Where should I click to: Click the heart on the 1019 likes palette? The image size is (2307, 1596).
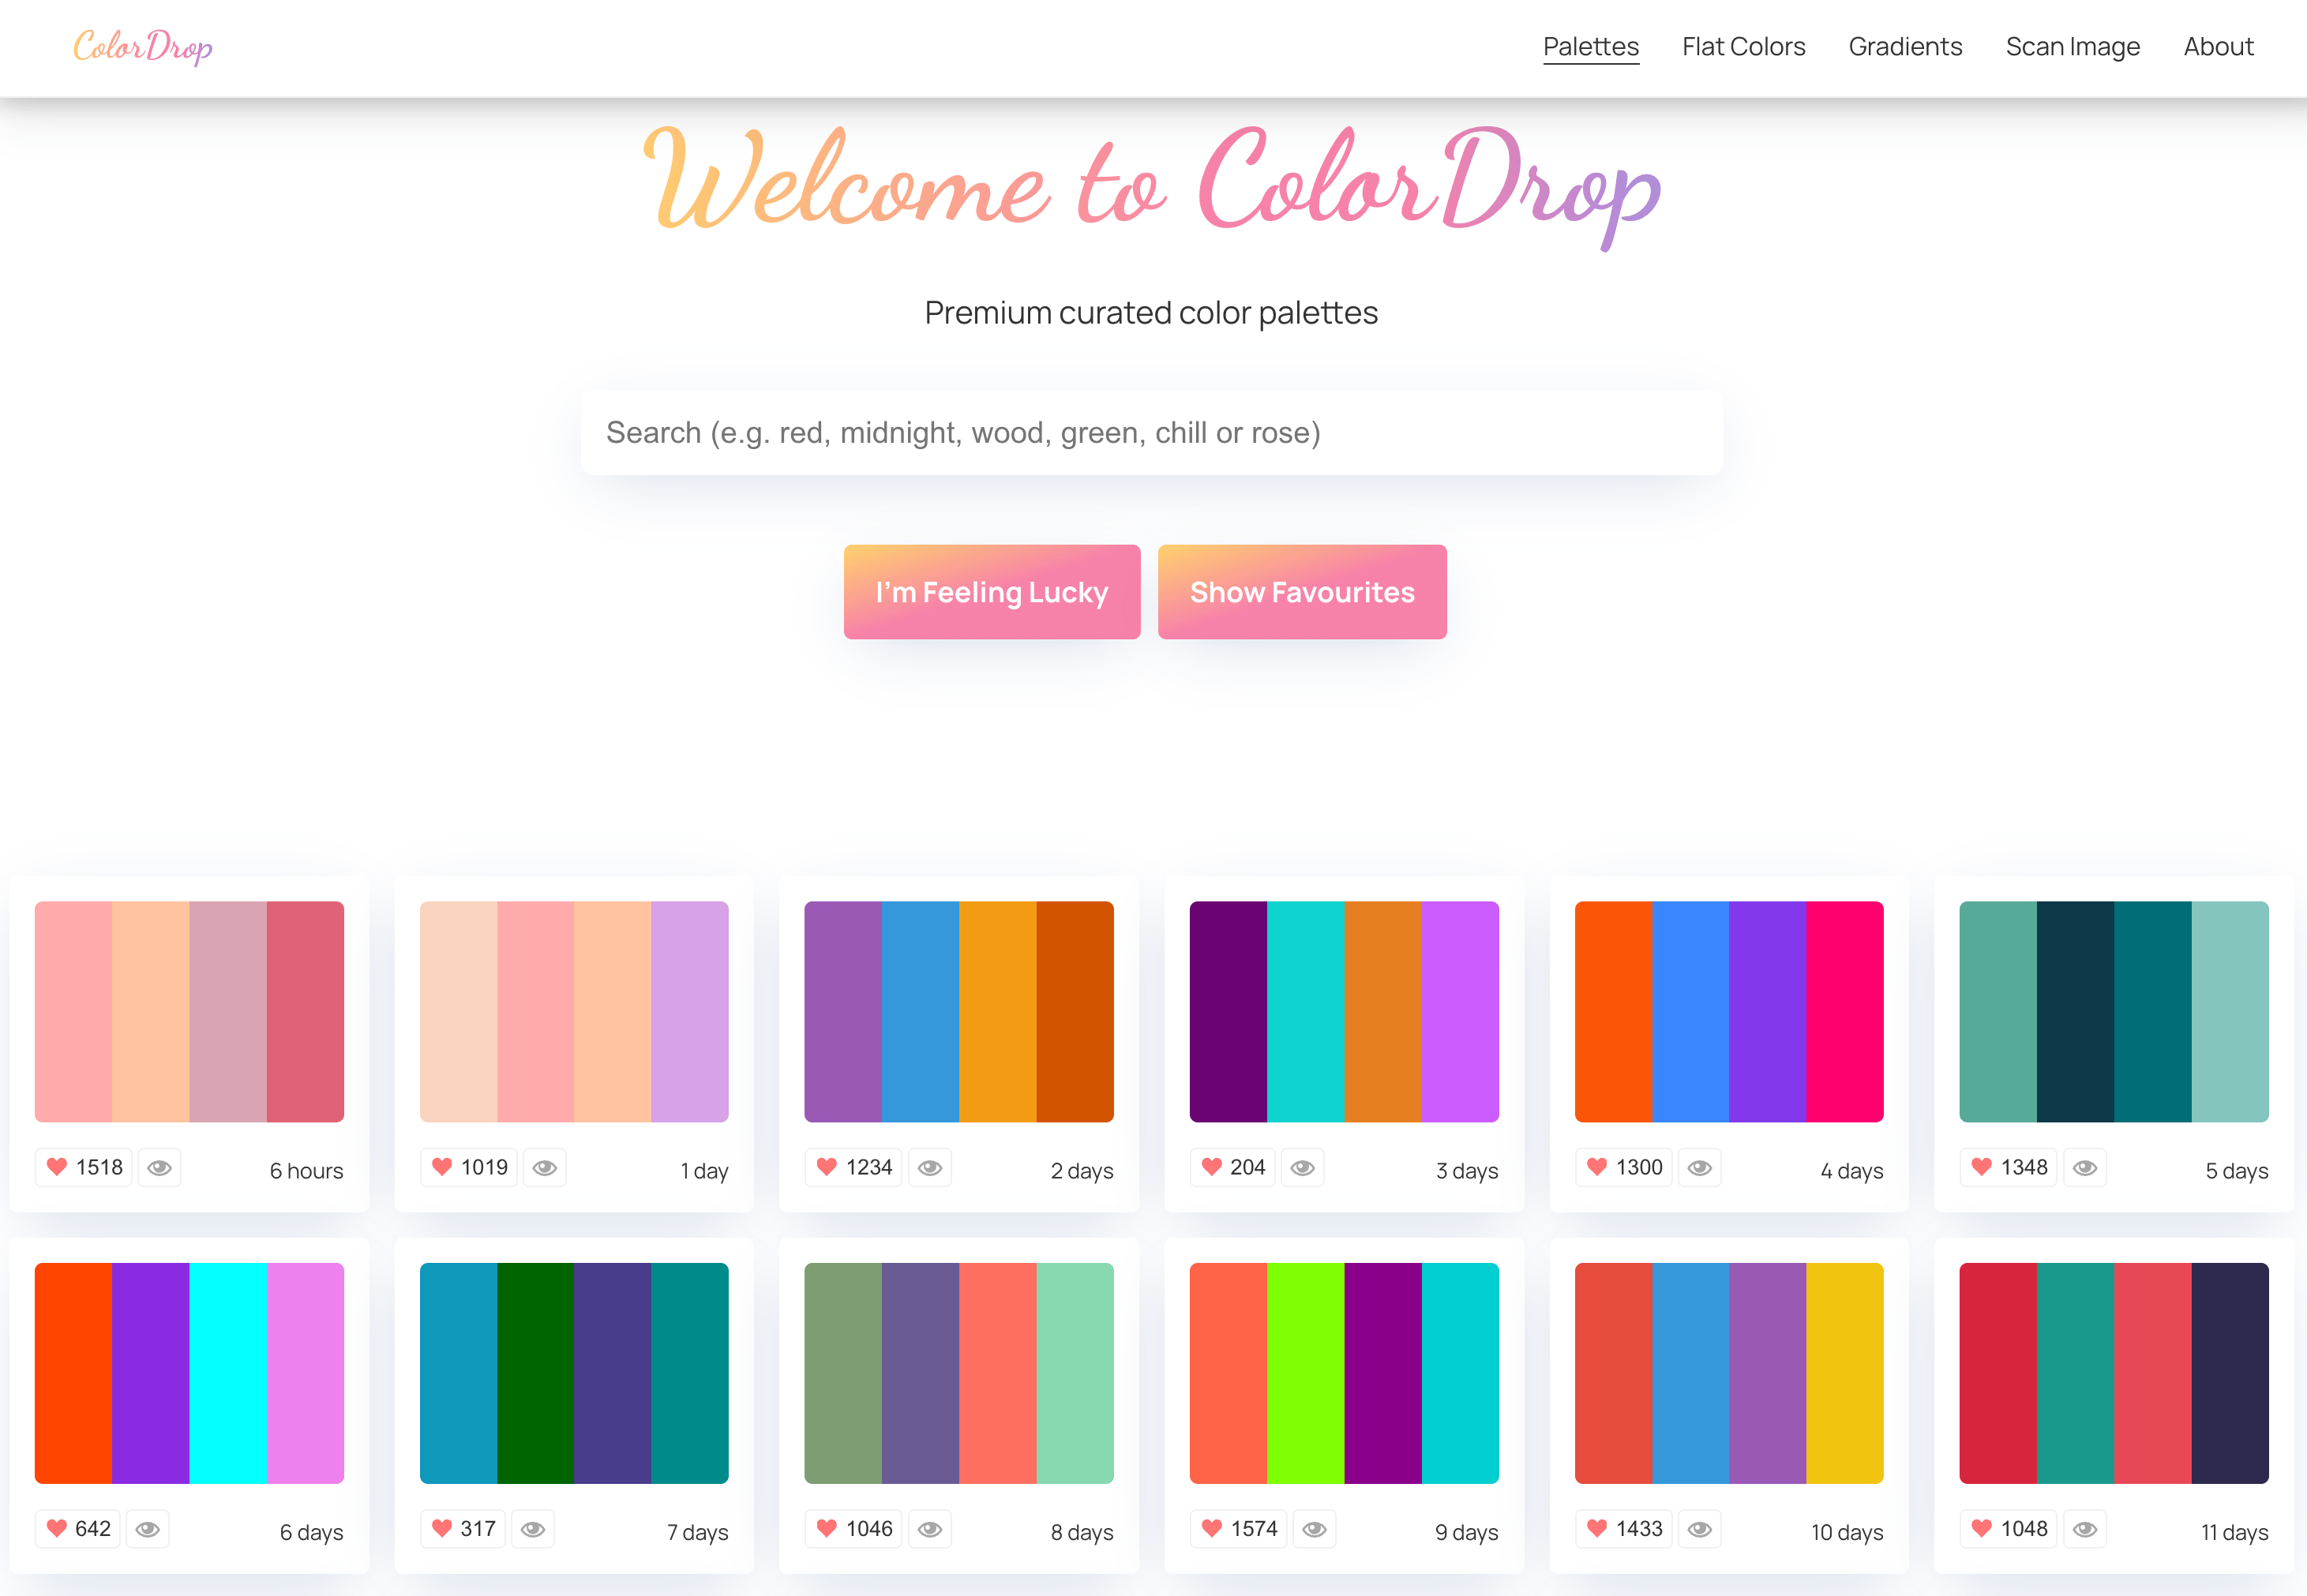click(469, 1167)
